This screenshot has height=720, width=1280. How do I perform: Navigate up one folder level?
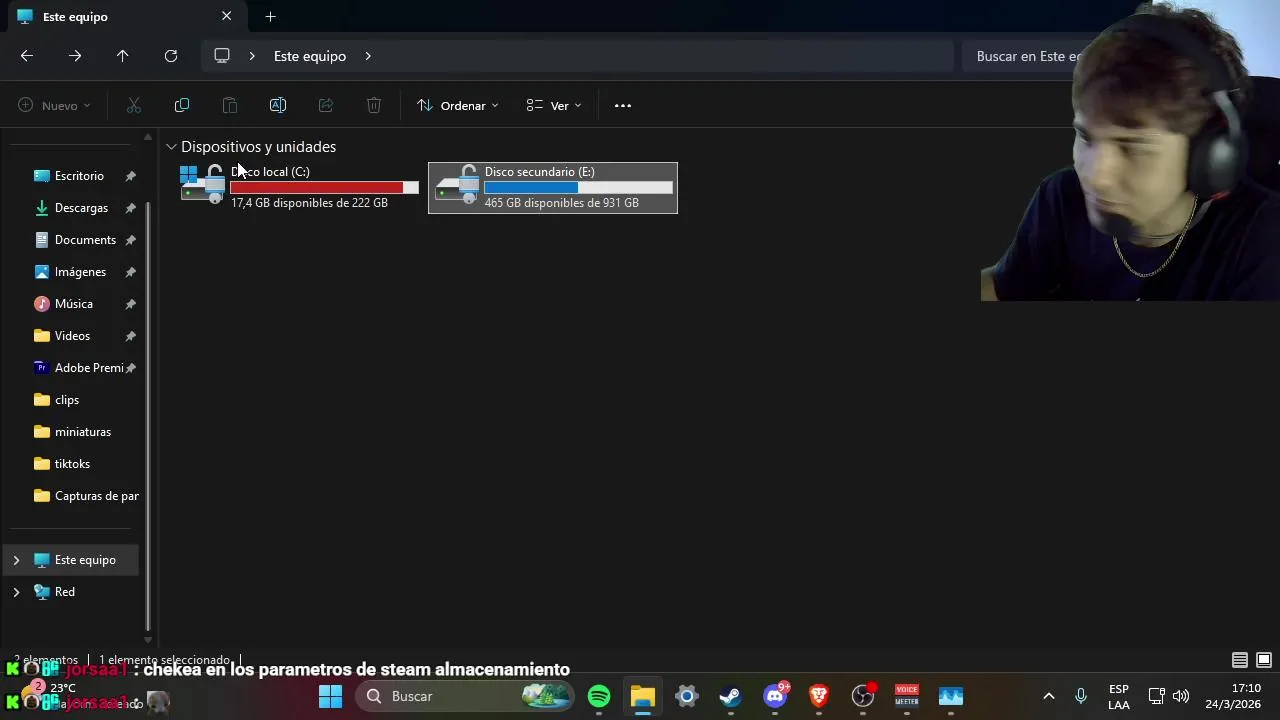point(123,56)
